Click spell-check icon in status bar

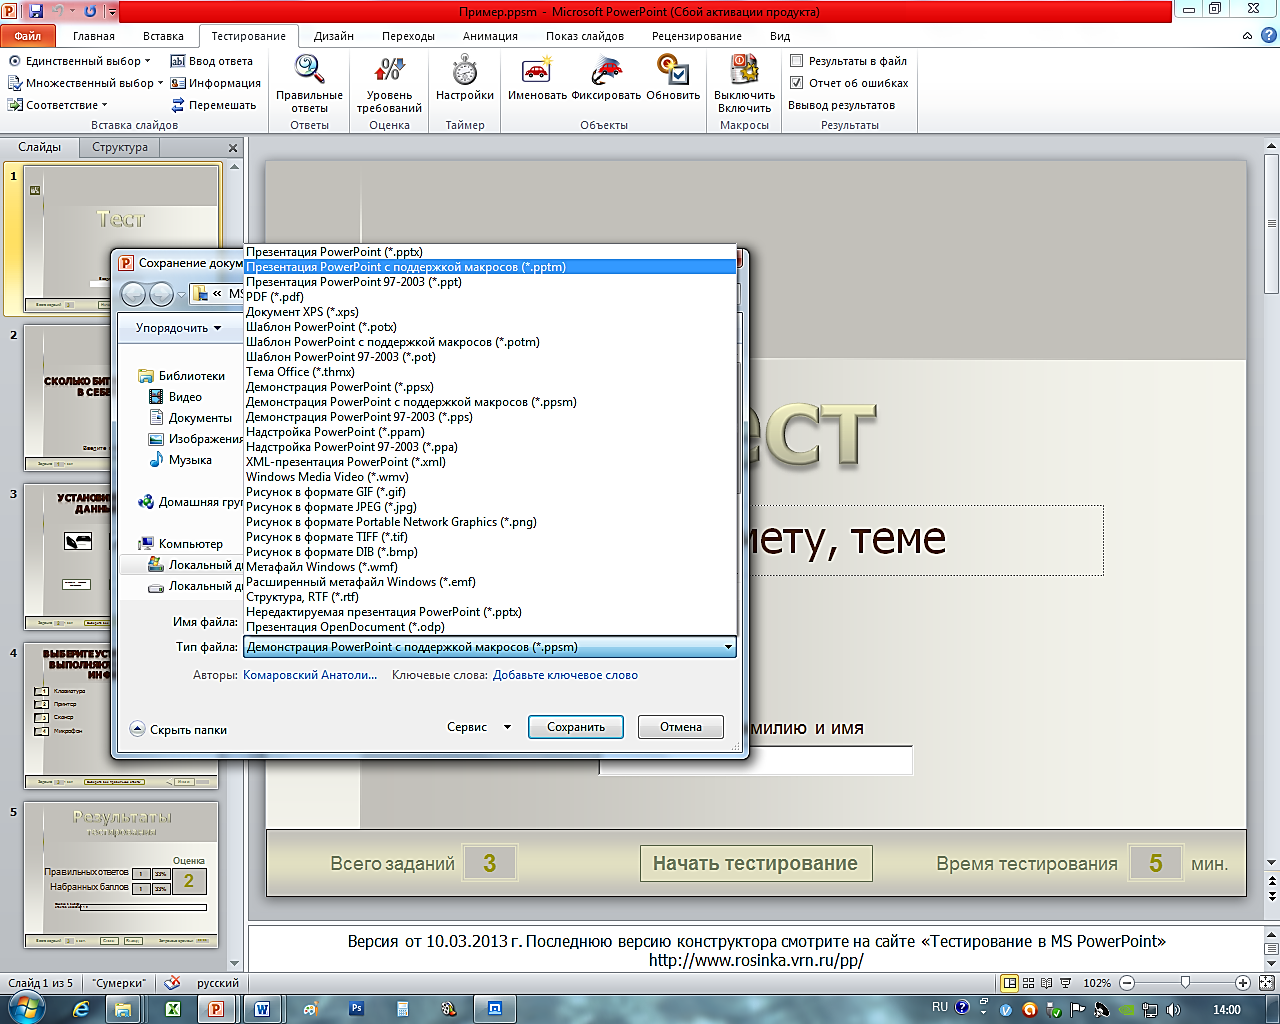pyautogui.click(x=172, y=983)
